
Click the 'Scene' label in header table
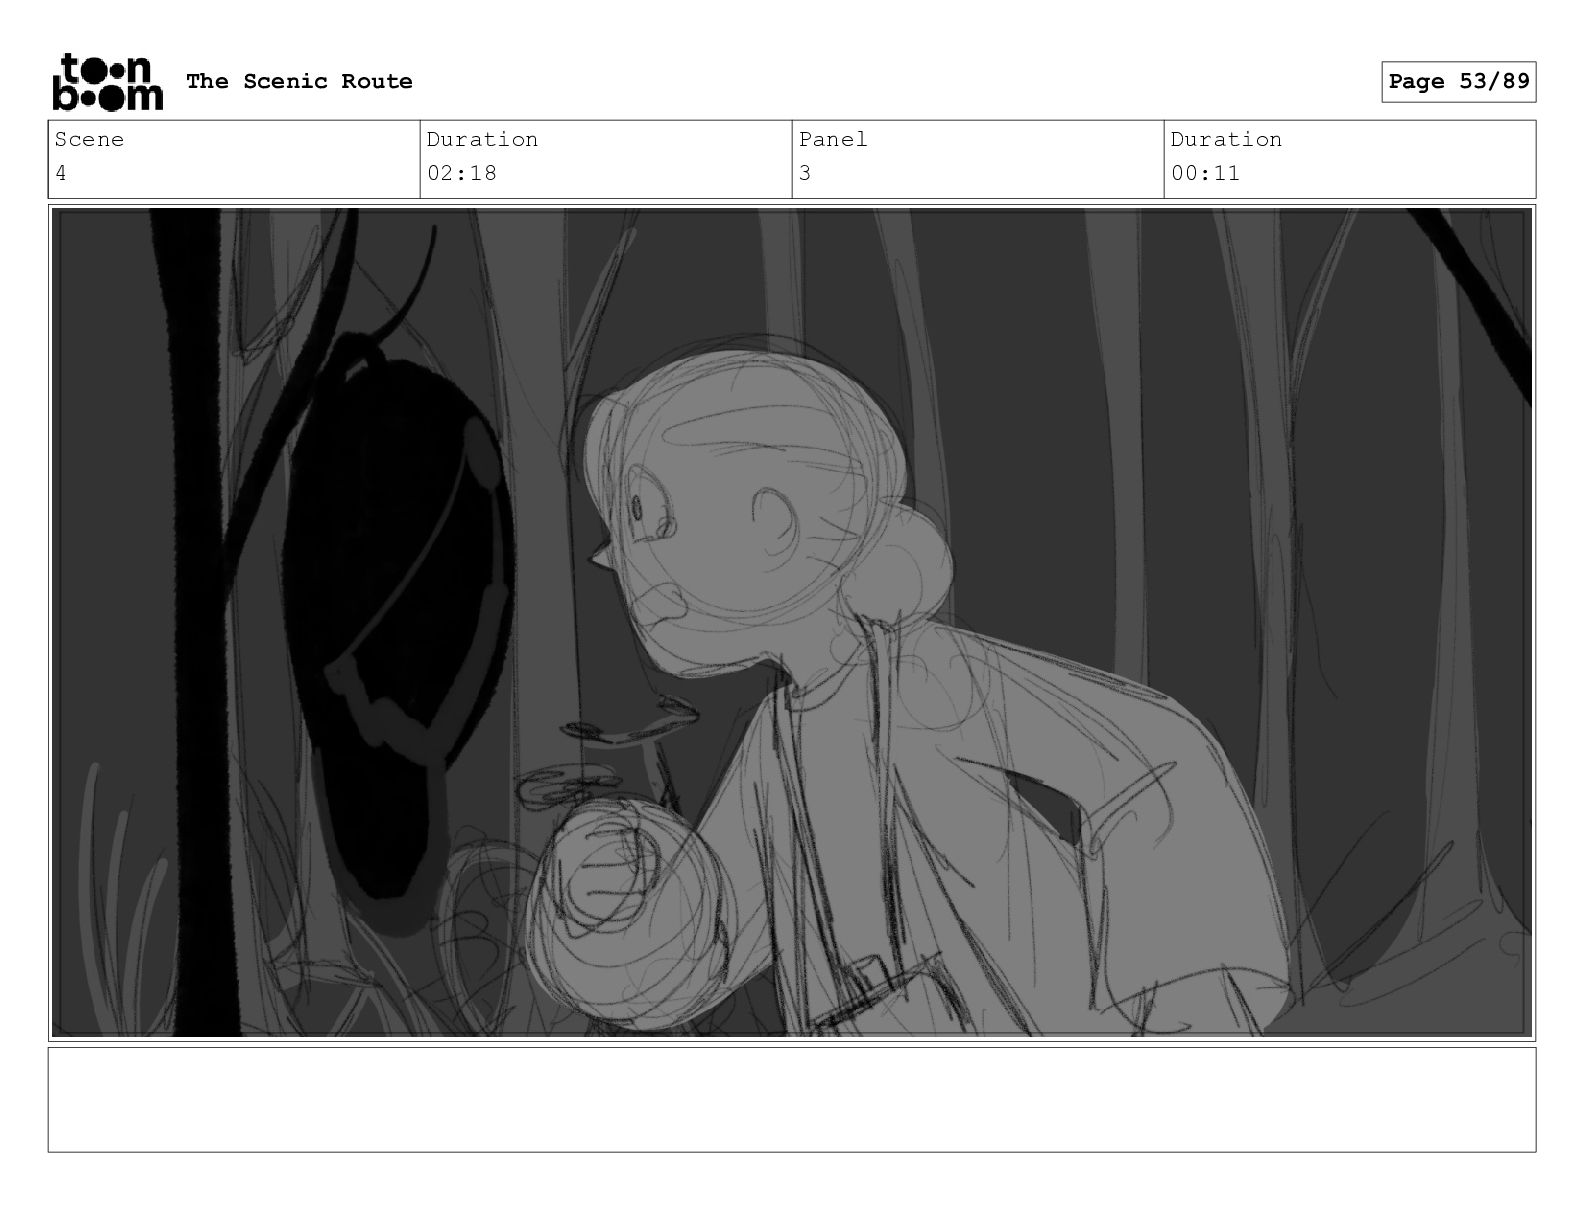point(89,140)
